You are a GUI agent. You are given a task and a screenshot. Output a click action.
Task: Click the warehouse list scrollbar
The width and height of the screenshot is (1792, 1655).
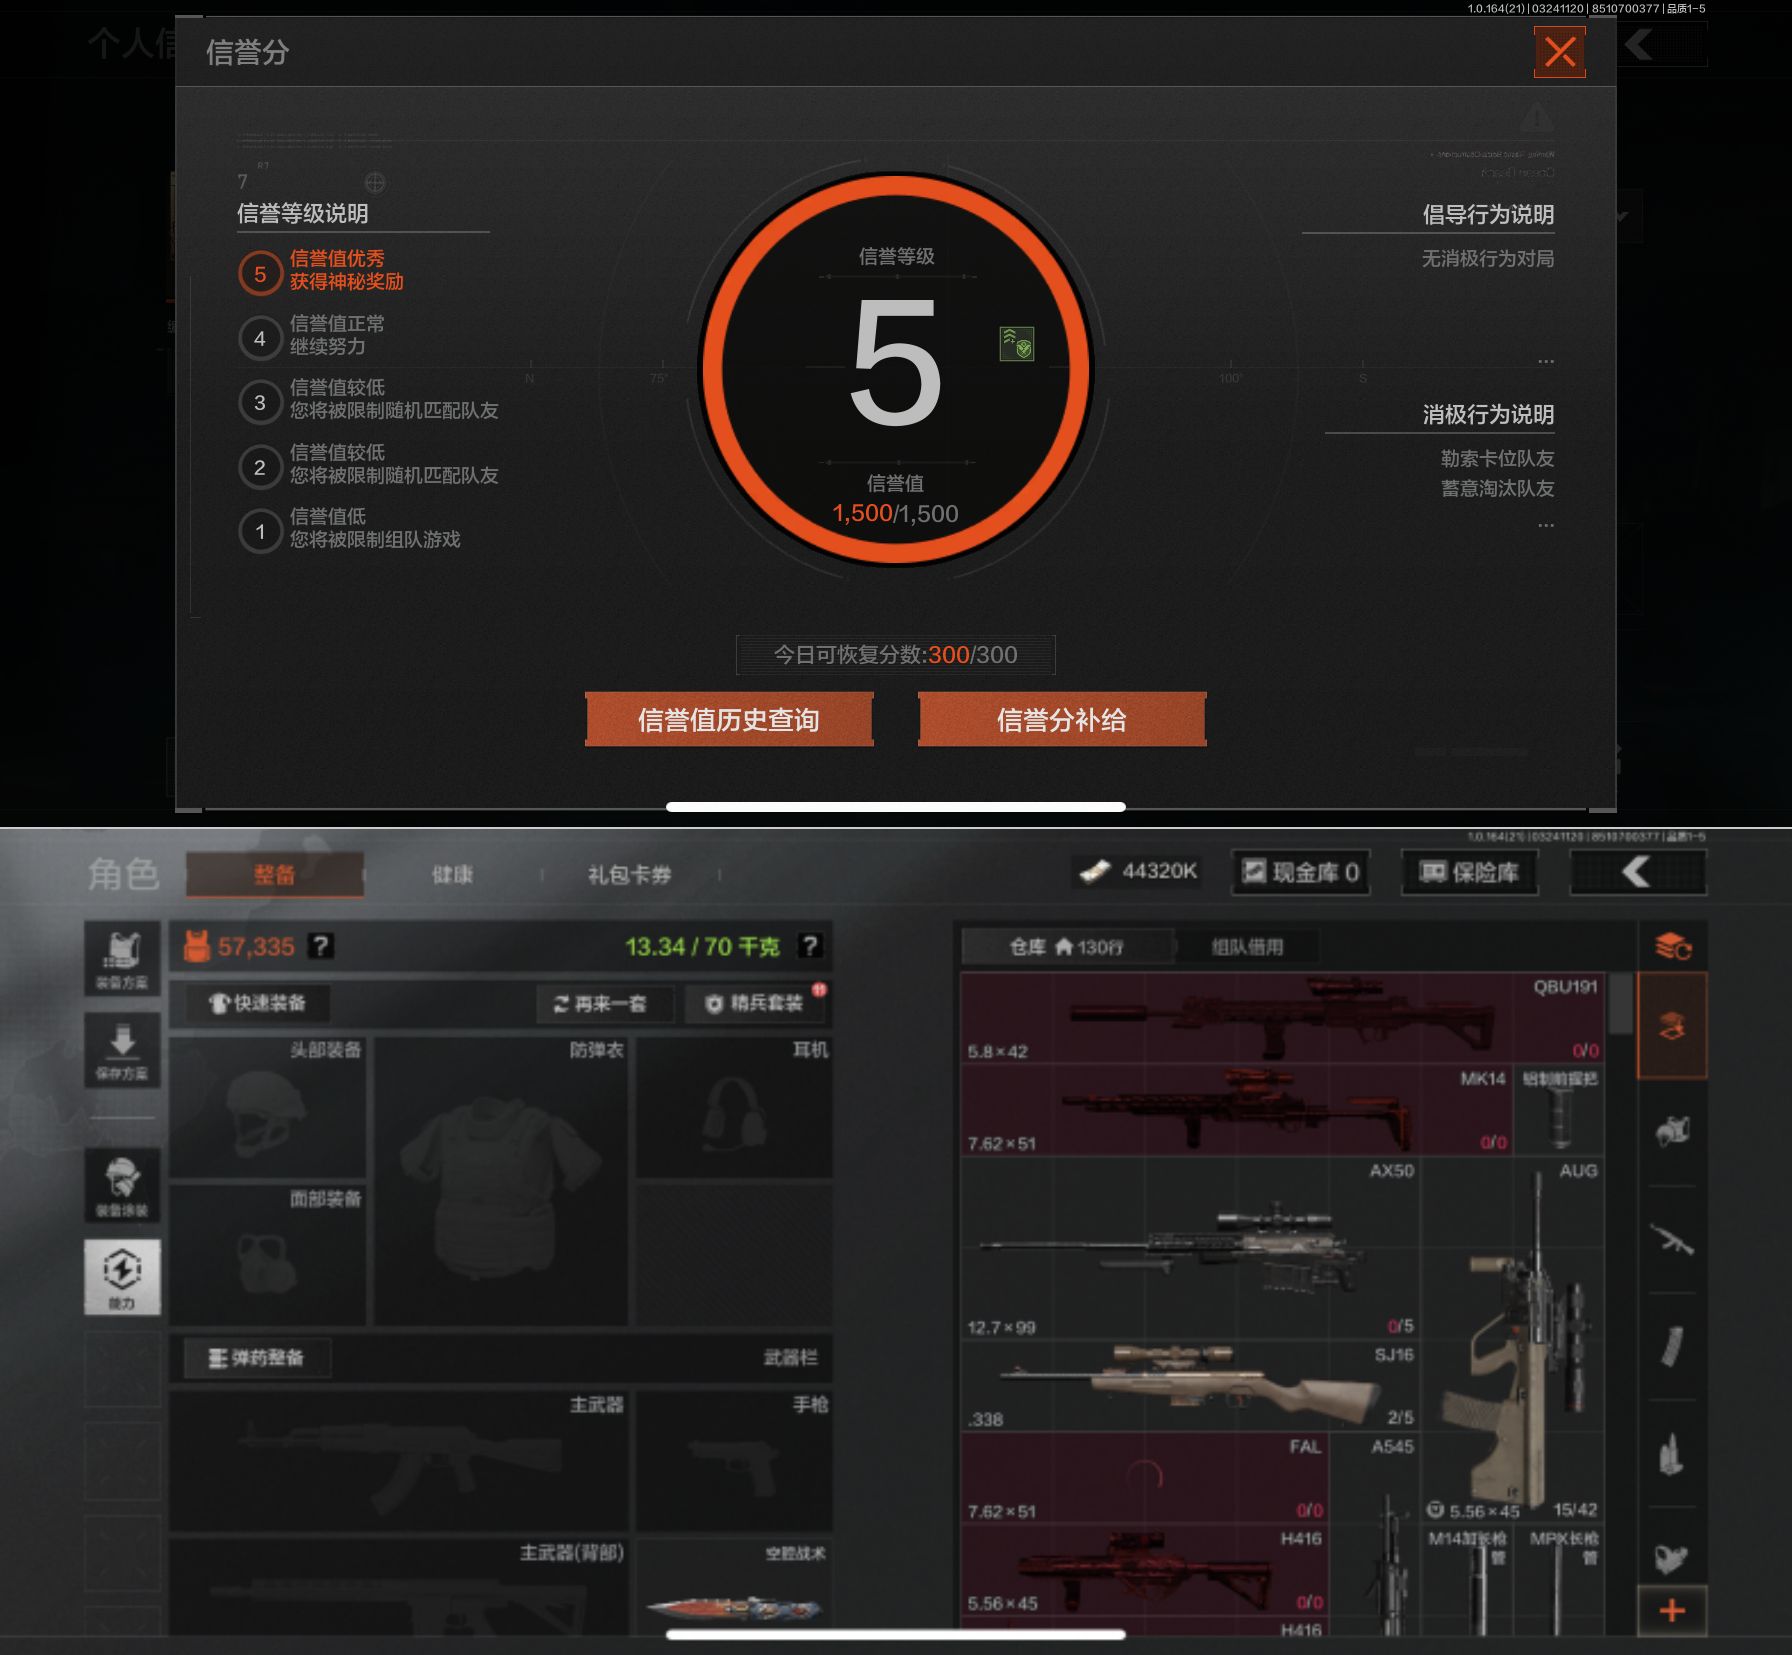tap(1620, 1005)
